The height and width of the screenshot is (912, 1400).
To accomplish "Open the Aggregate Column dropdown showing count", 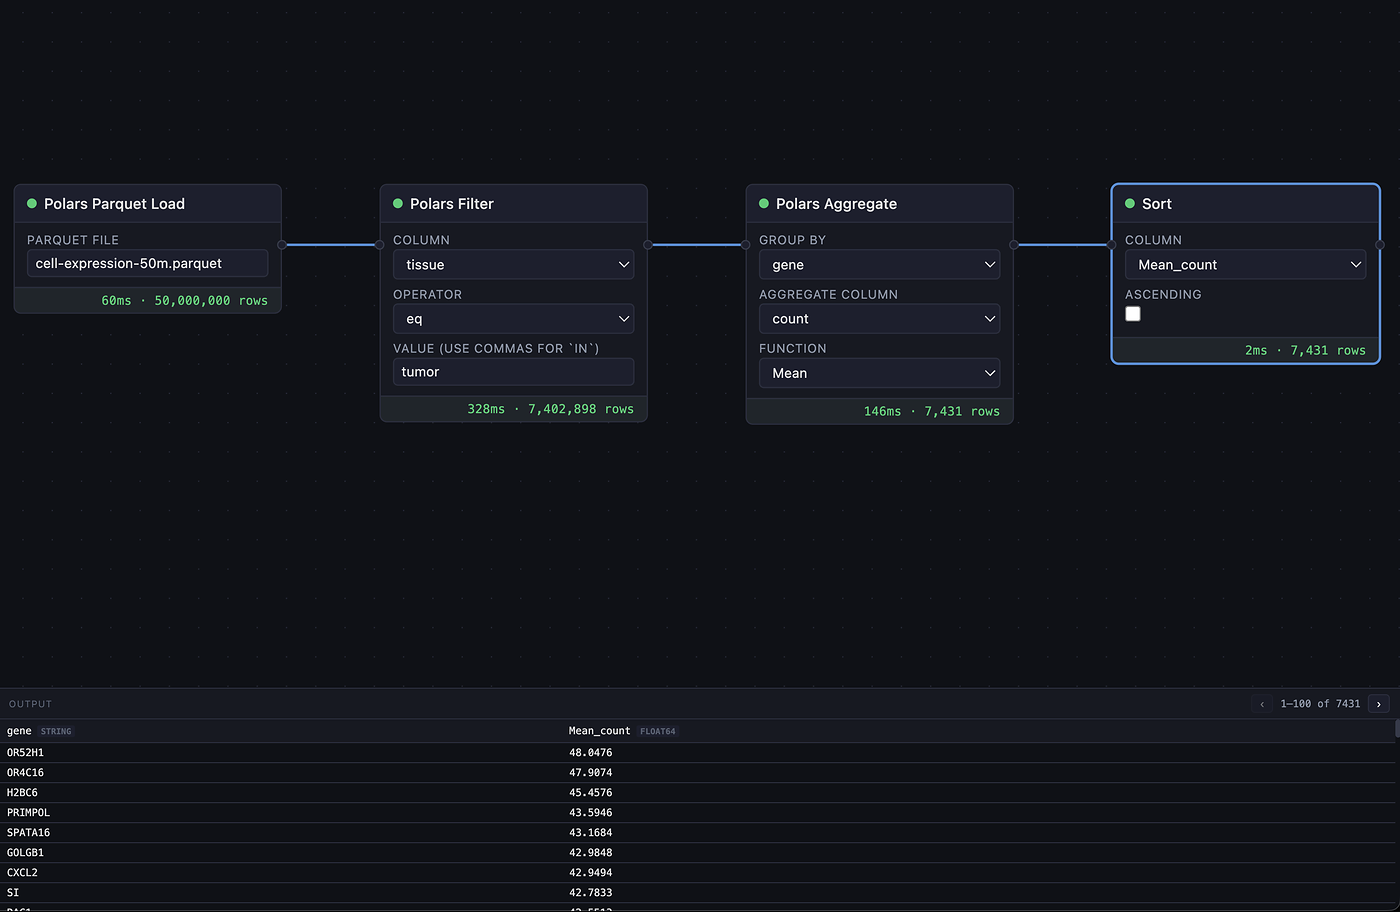I will 879,318.
